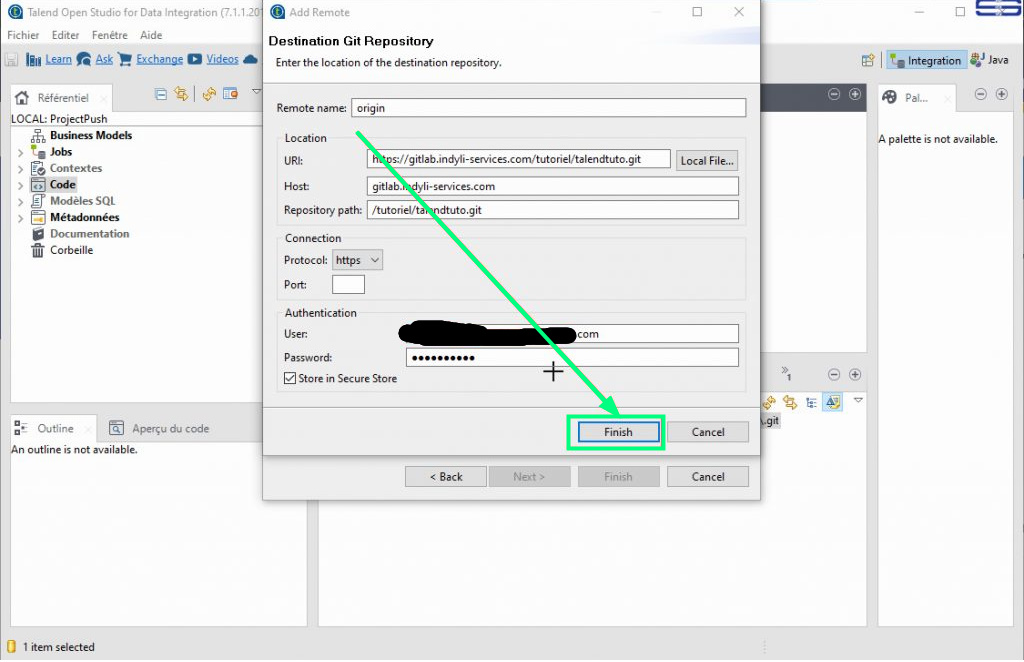Viewport: 1024px width, 662px height.
Task: Minimize the Palette panel
Action: click(x=980, y=94)
